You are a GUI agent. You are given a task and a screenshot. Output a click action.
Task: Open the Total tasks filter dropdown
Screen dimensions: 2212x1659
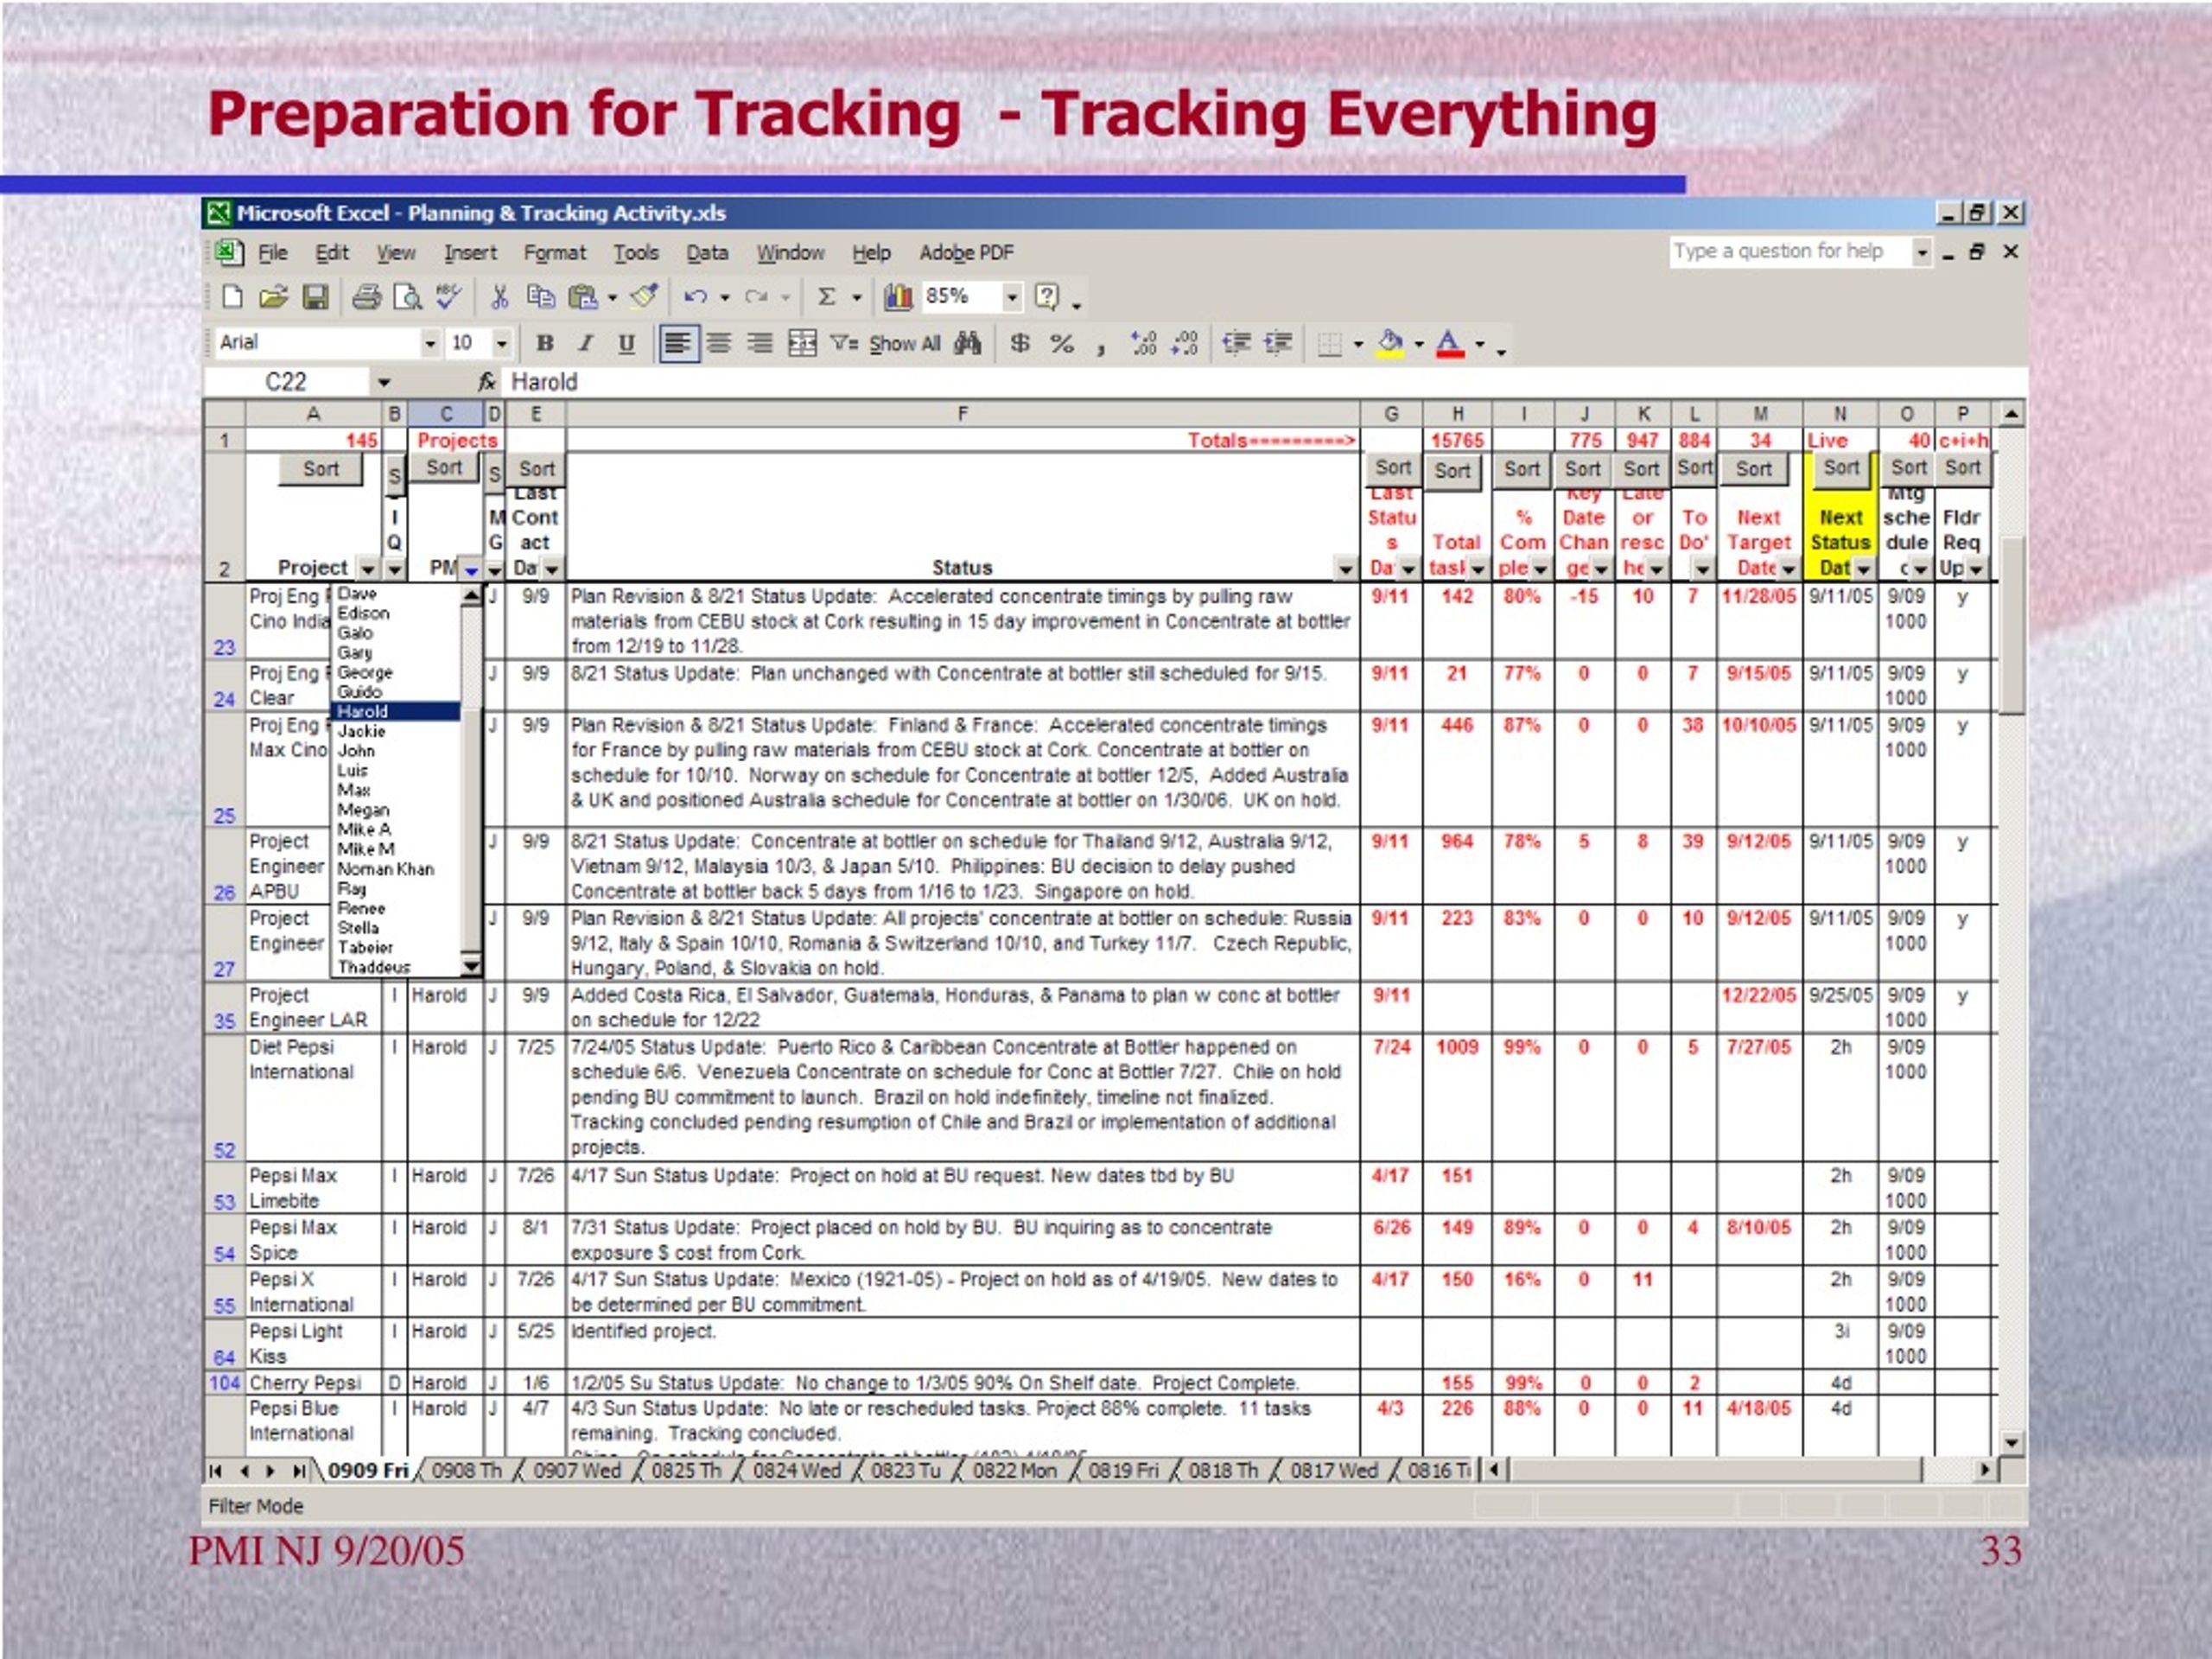pos(1479,569)
